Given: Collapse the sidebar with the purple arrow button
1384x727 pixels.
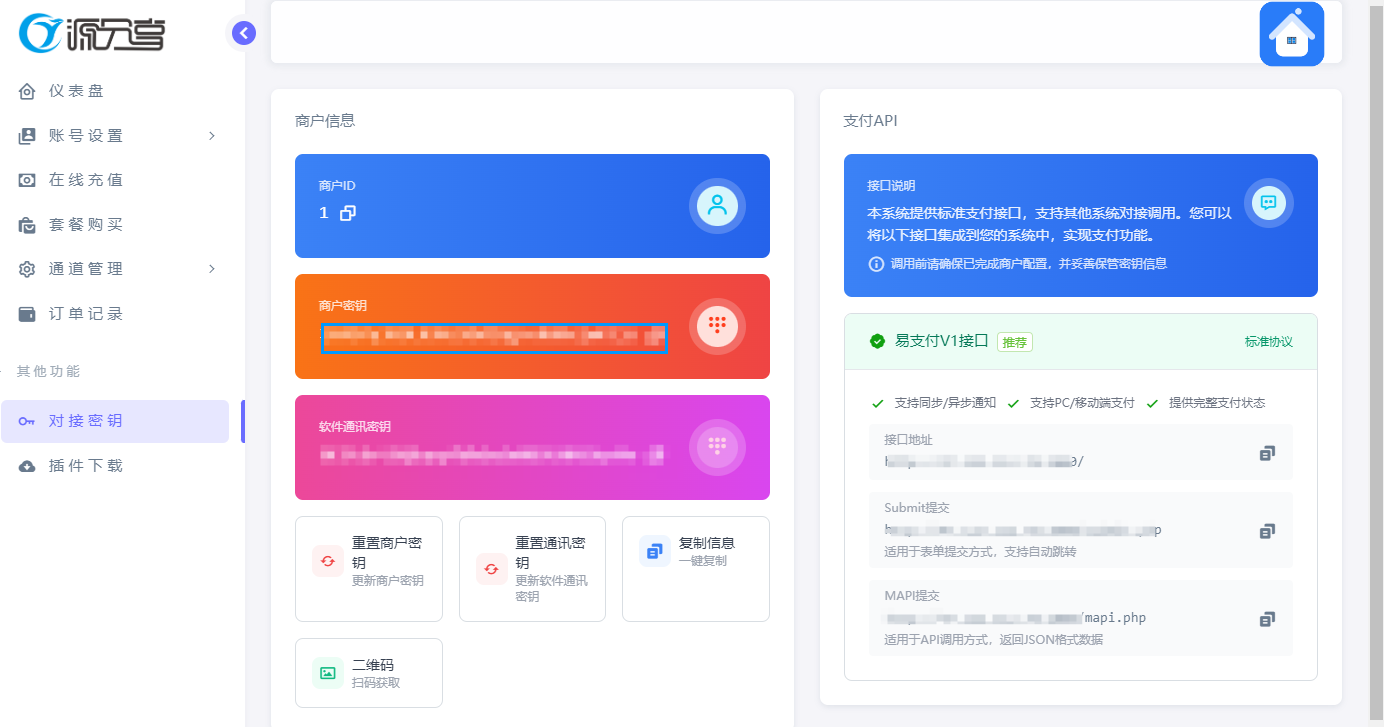Looking at the screenshot, I should click(x=244, y=33).
